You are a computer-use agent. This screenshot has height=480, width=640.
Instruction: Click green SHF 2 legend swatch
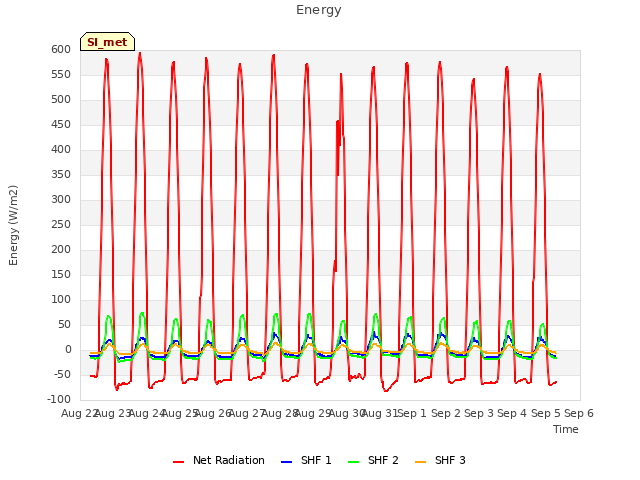[x=353, y=462]
